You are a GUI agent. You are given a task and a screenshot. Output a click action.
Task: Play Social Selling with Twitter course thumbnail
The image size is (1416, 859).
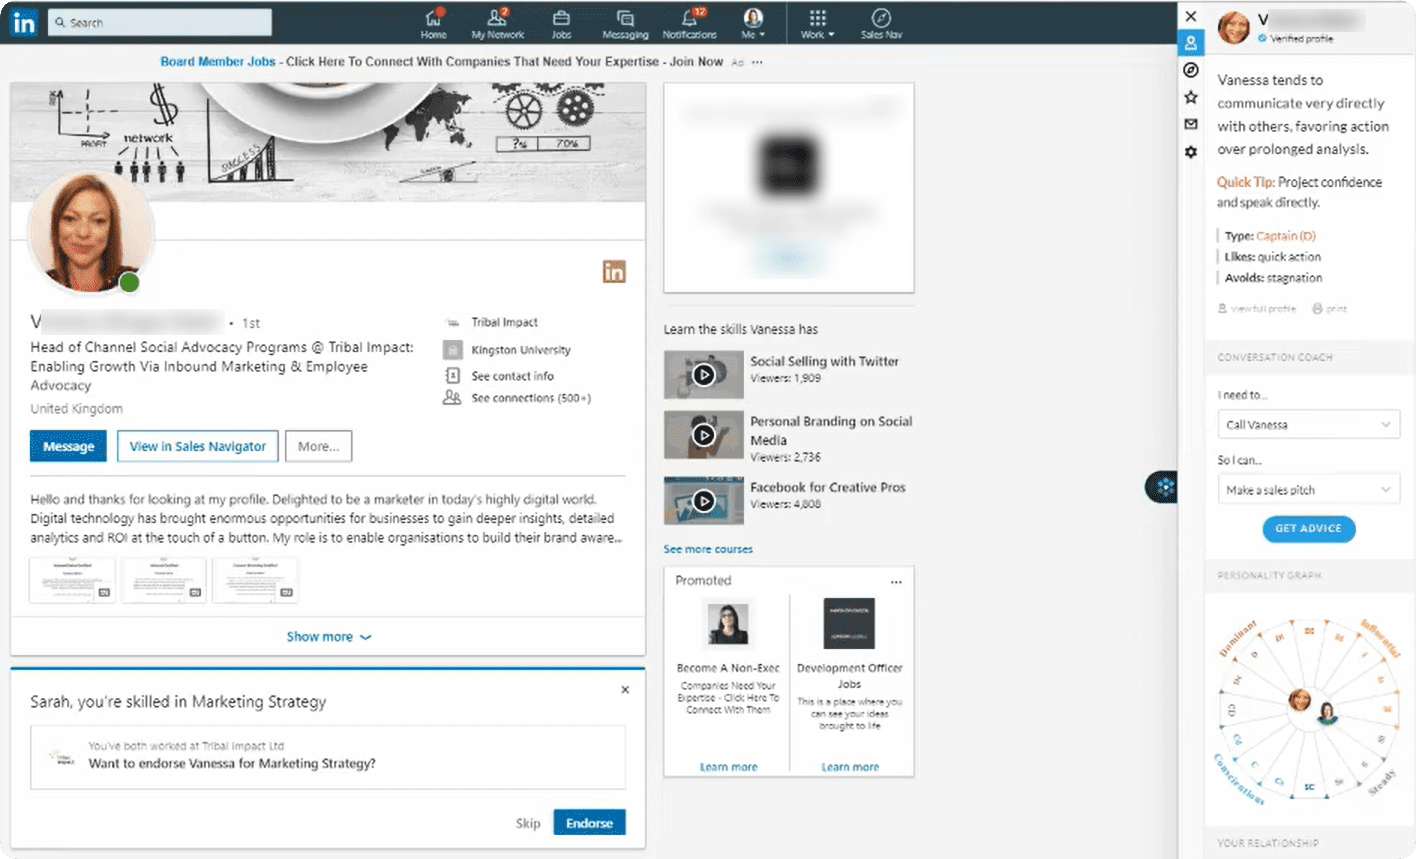click(x=704, y=375)
